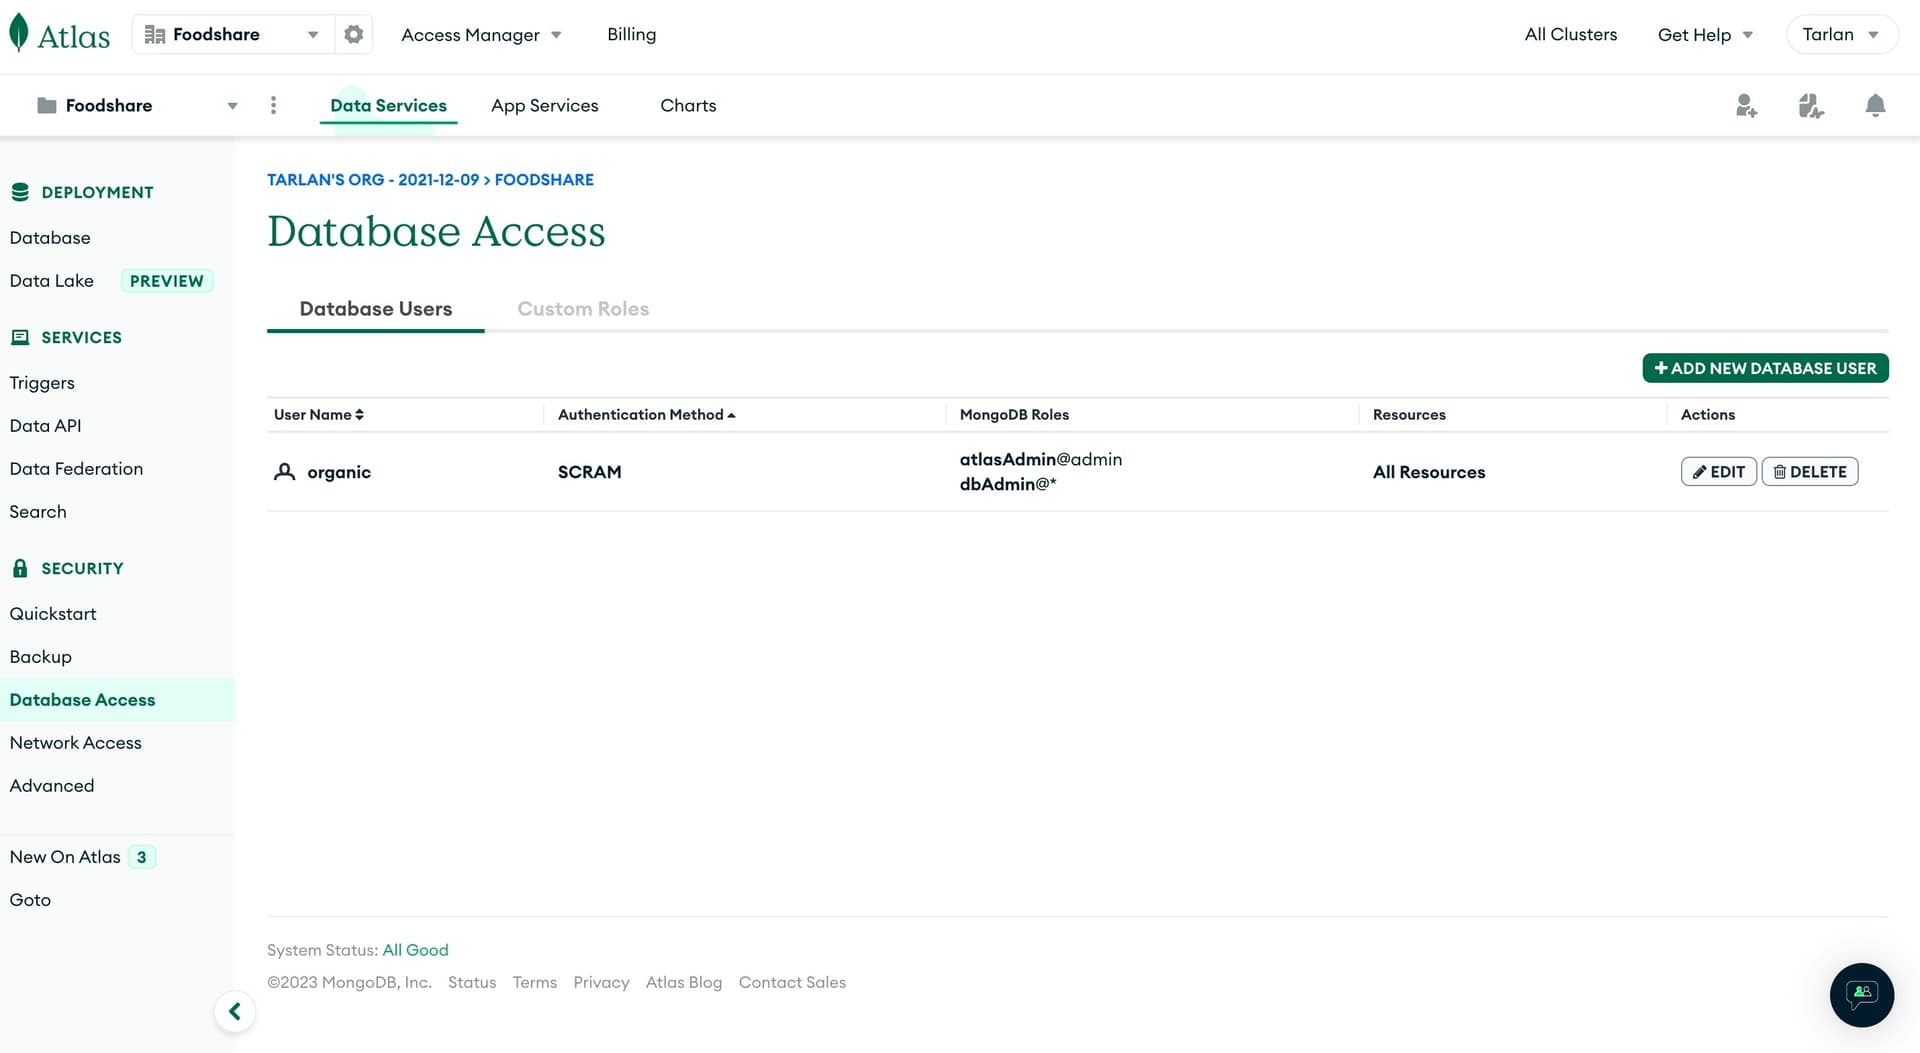This screenshot has width=1920, height=1053.
Task: Collapse the sidebar with the arrow button
Action: (x=235, y=1011)
